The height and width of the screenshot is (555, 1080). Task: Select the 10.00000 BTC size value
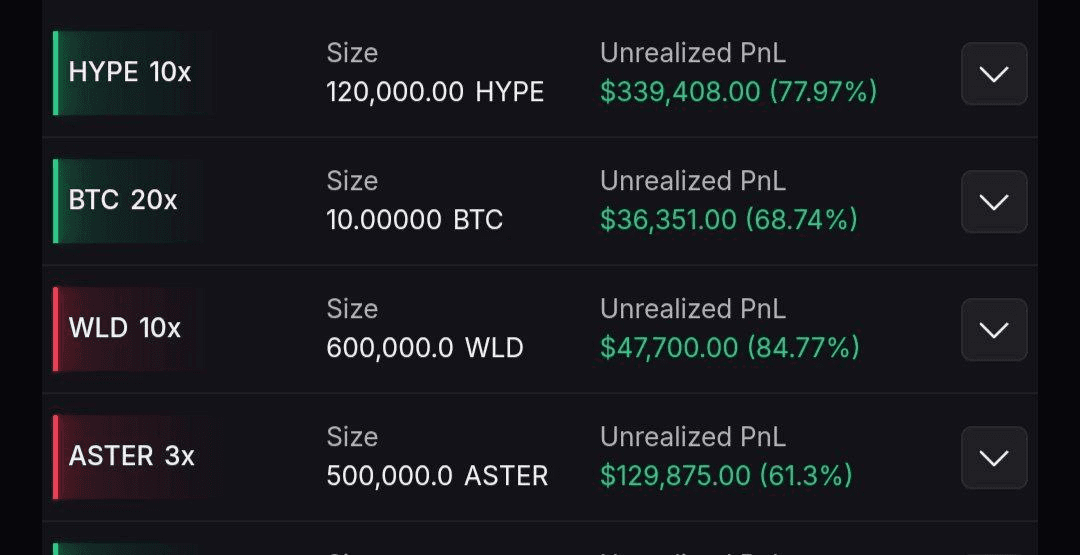[x=414, y=221]
